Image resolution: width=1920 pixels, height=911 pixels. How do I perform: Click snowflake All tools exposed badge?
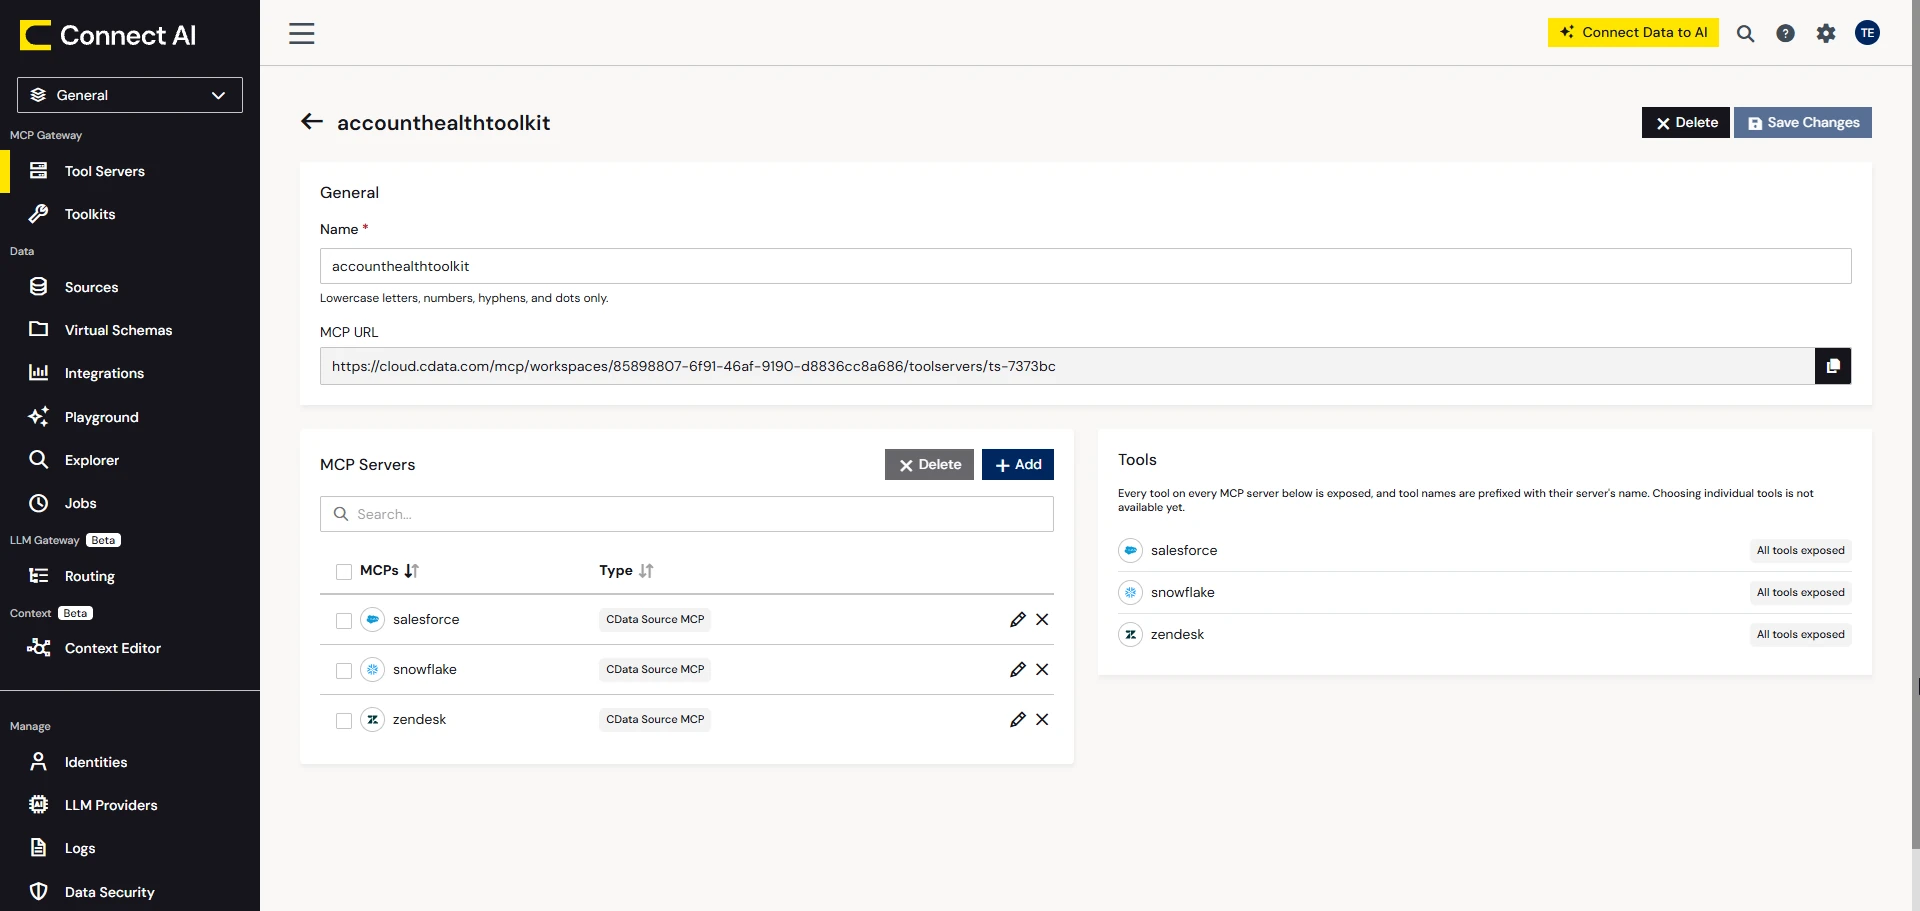pyautogui.click(x=1800, y=592)
